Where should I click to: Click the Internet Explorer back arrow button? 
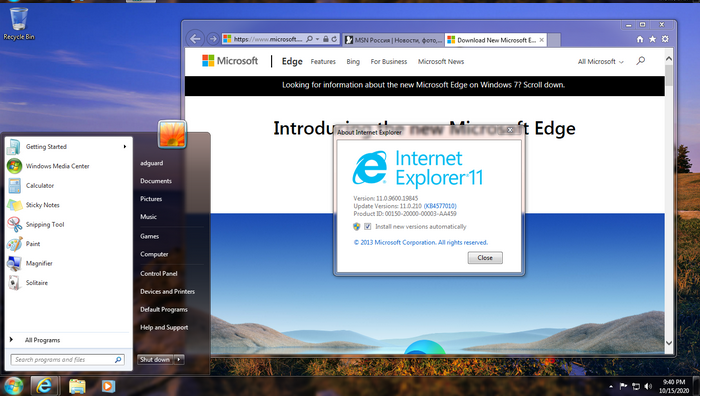tap(195, 39)
